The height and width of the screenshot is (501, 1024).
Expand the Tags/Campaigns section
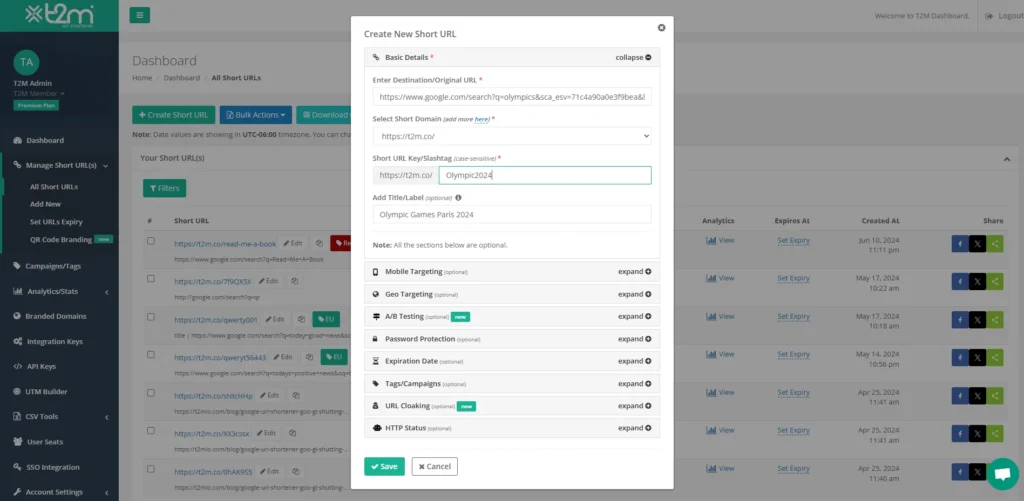click(634, 383)
